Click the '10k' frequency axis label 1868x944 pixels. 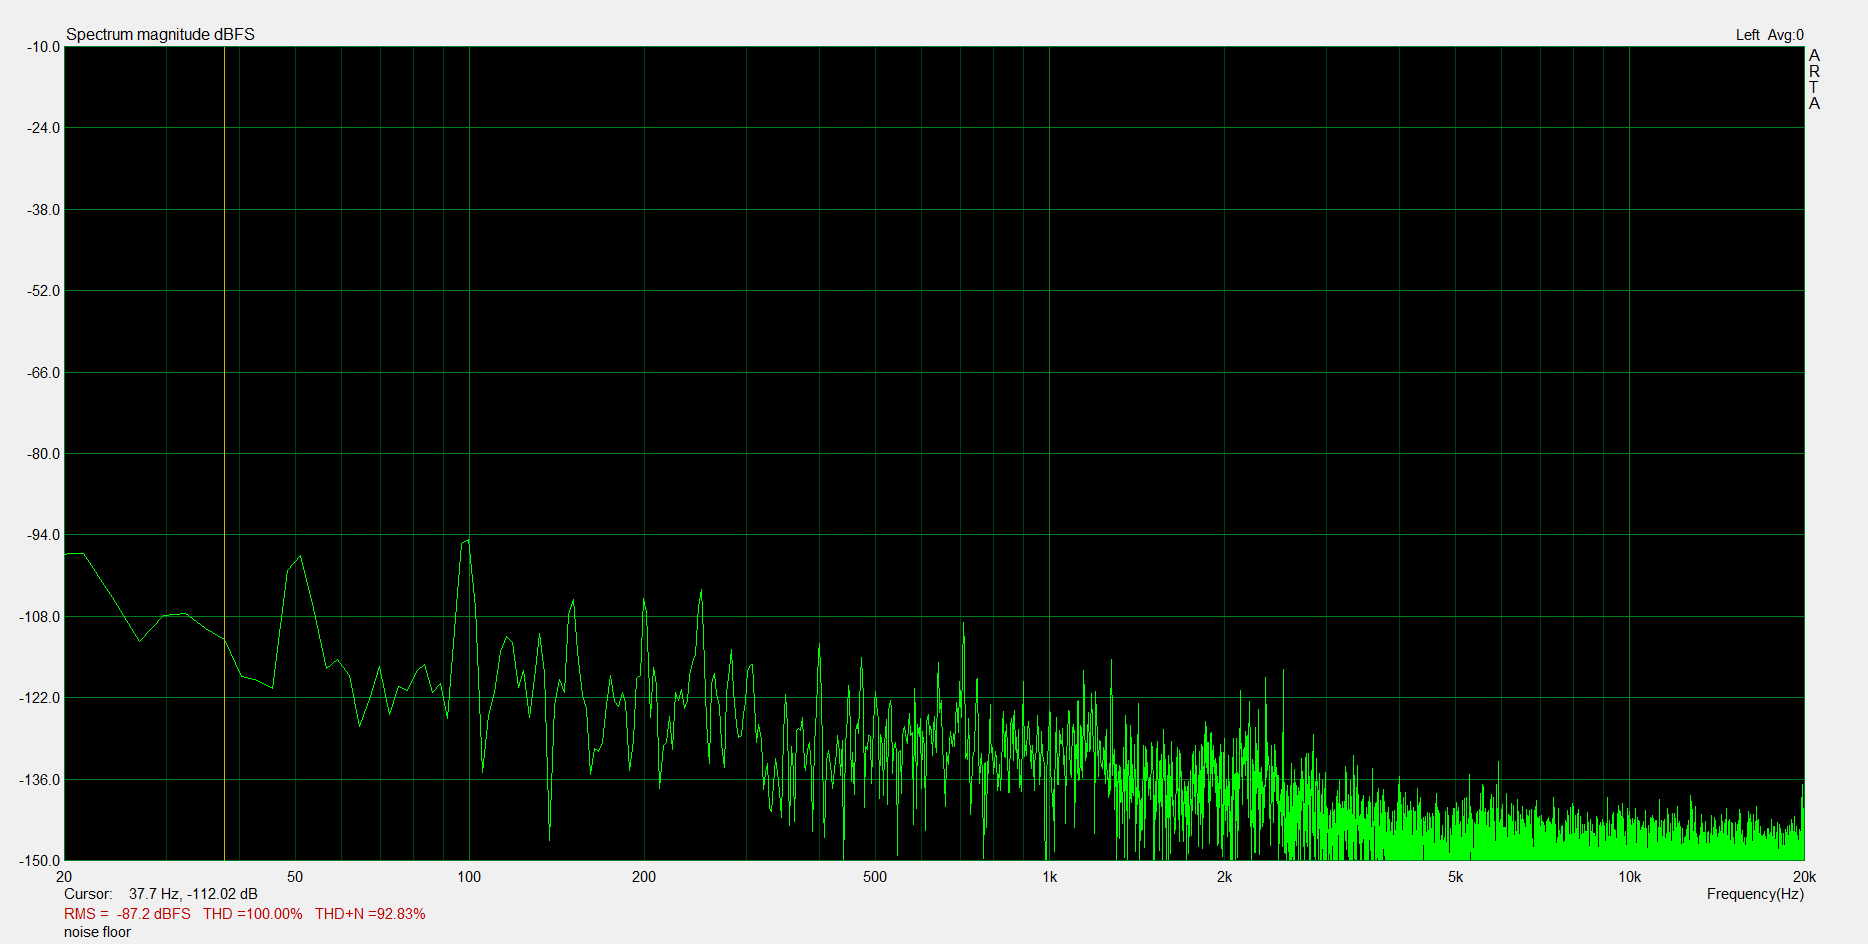pyautogui.click(x=1629, y=877)
